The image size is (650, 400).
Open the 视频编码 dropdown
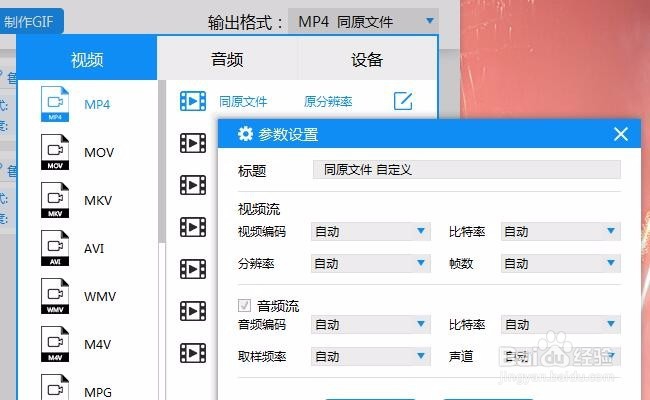[x=371, y=231]
